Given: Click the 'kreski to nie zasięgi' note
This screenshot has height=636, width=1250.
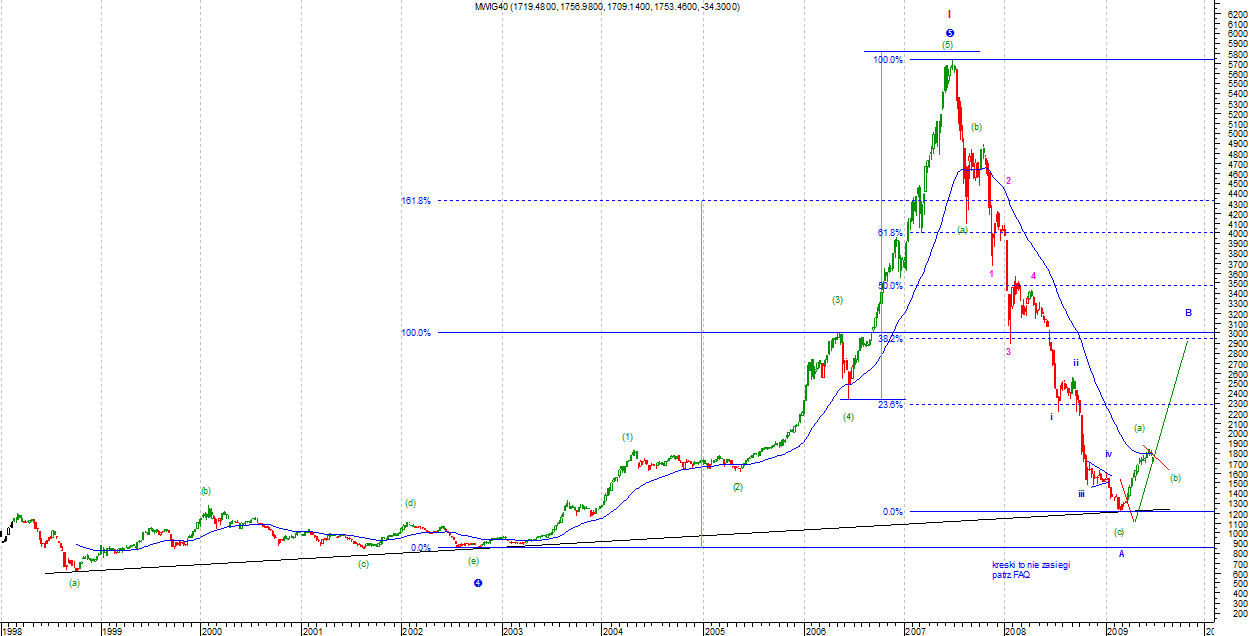Looking at the screenshot, I should [1030, 565].
